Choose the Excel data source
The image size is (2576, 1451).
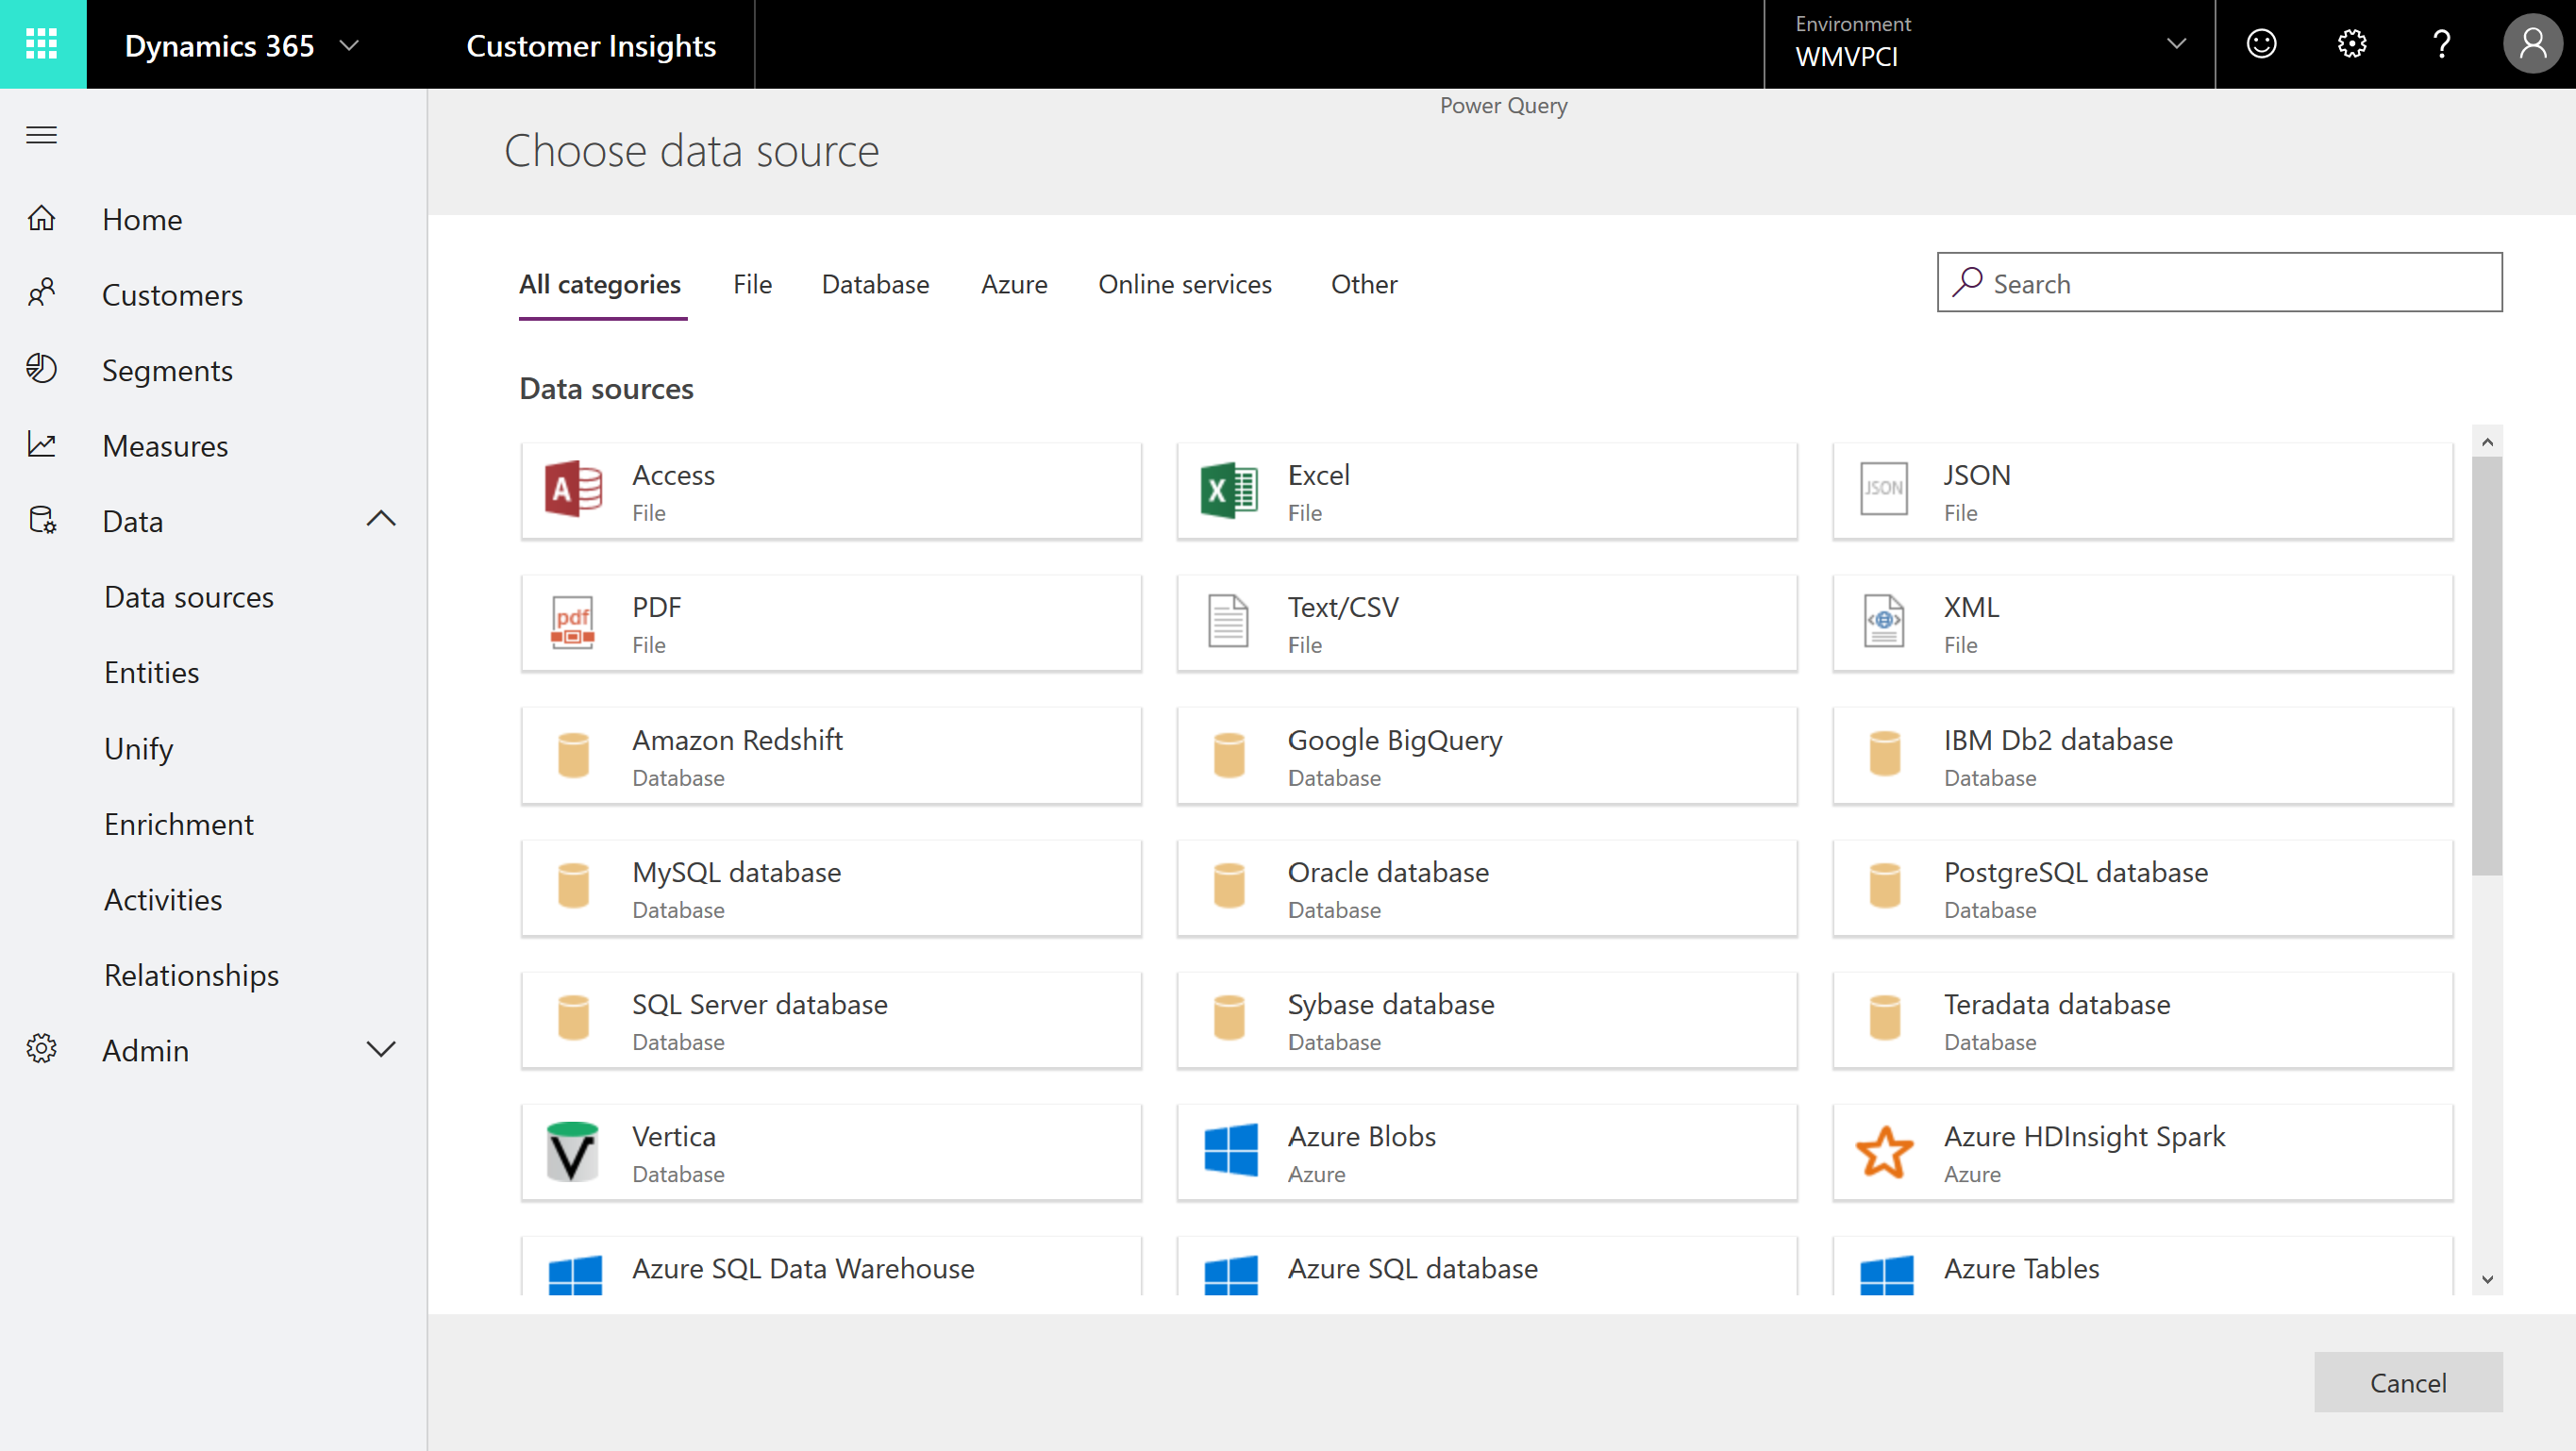point(1486,491)
